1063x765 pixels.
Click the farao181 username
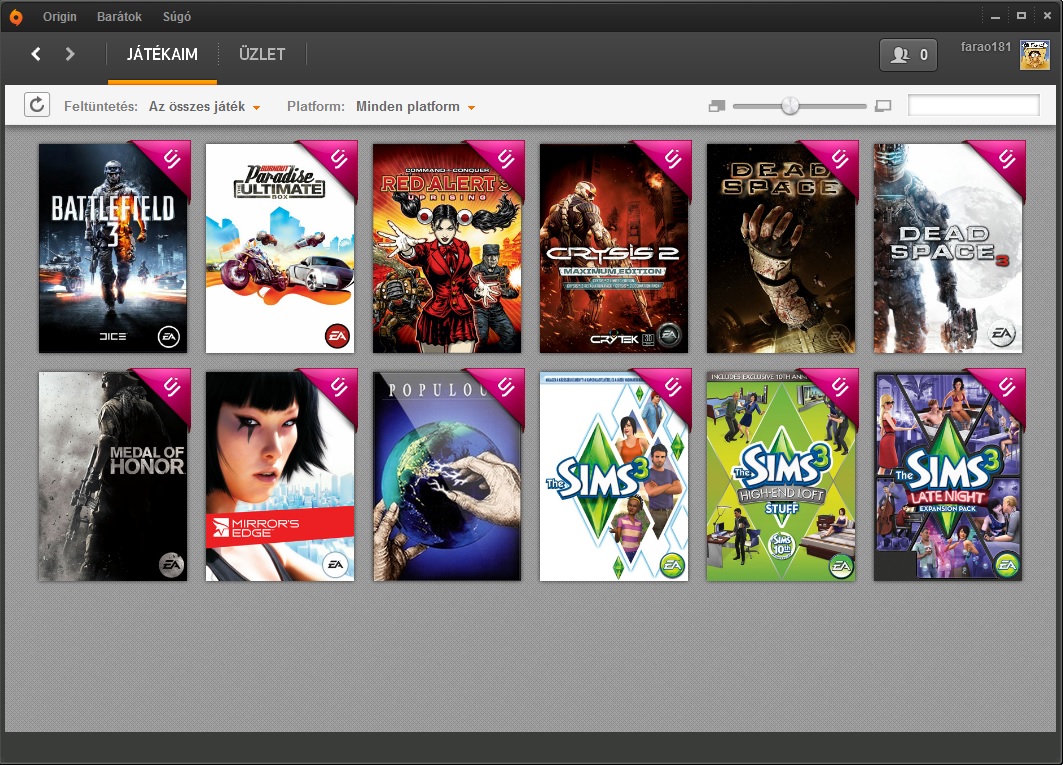(986, 47)
